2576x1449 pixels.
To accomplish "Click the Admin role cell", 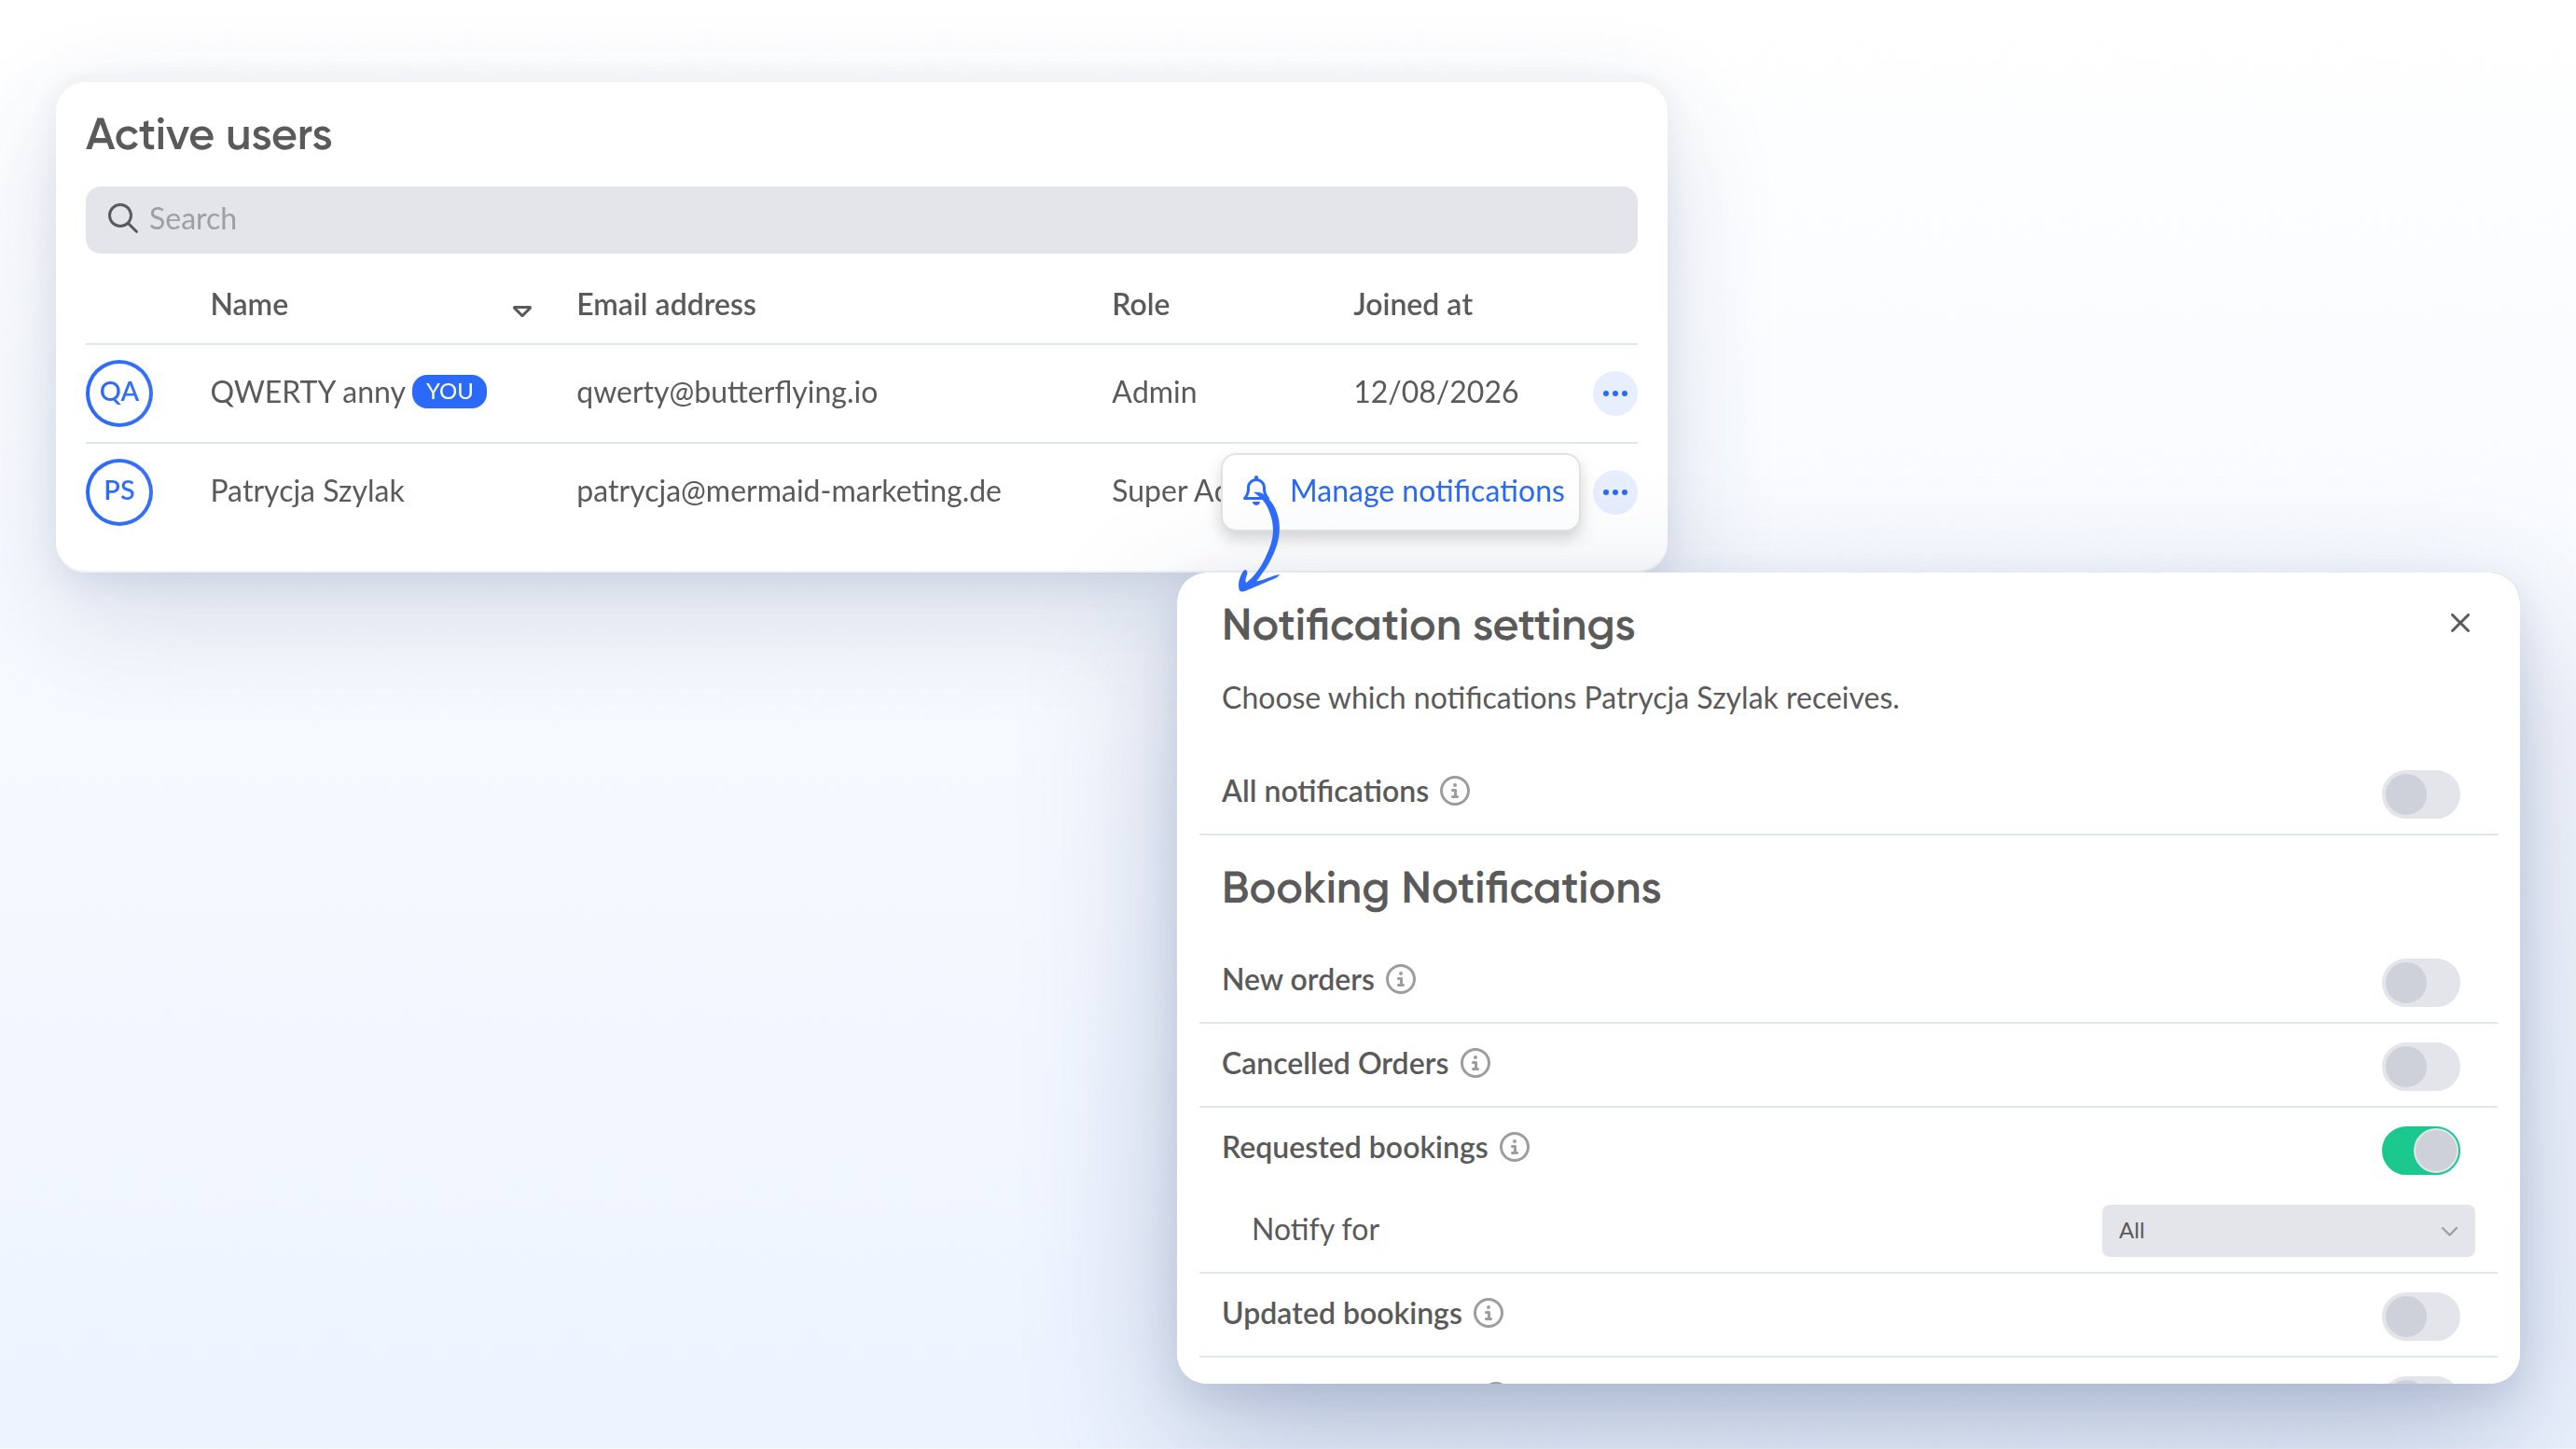I will point(1154,392).
